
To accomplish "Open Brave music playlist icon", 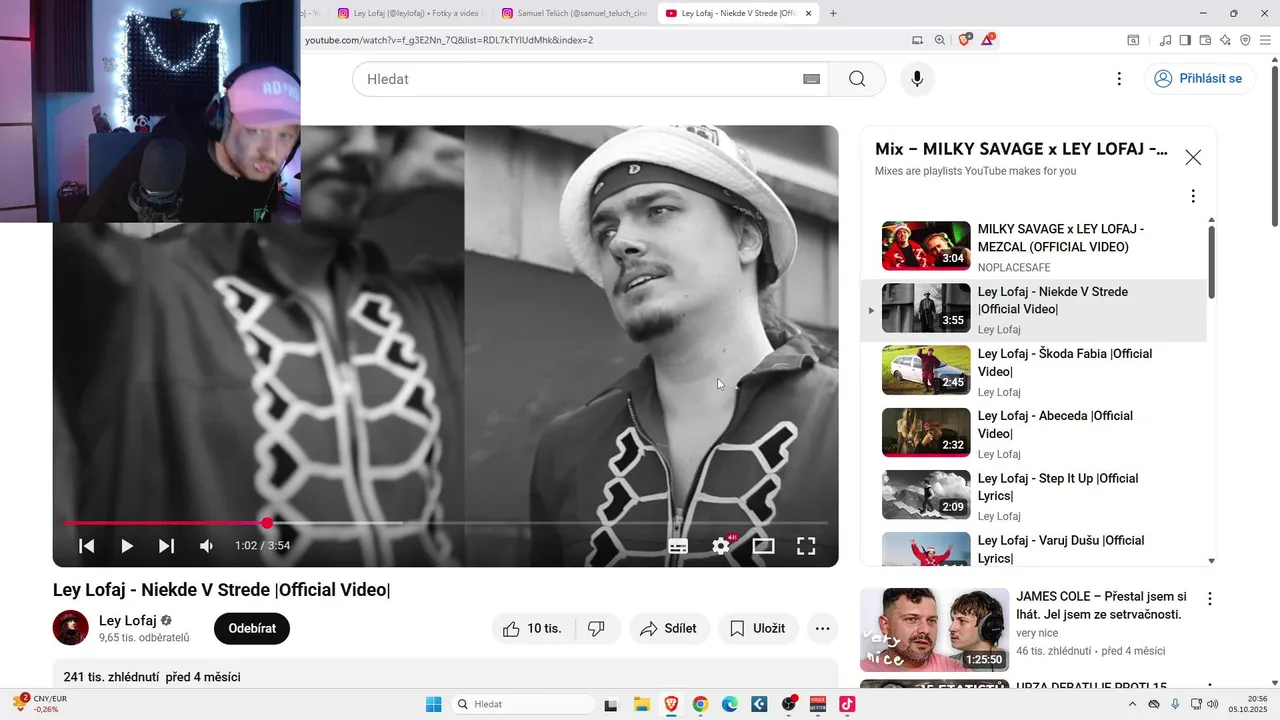I will coord(1165,40).
